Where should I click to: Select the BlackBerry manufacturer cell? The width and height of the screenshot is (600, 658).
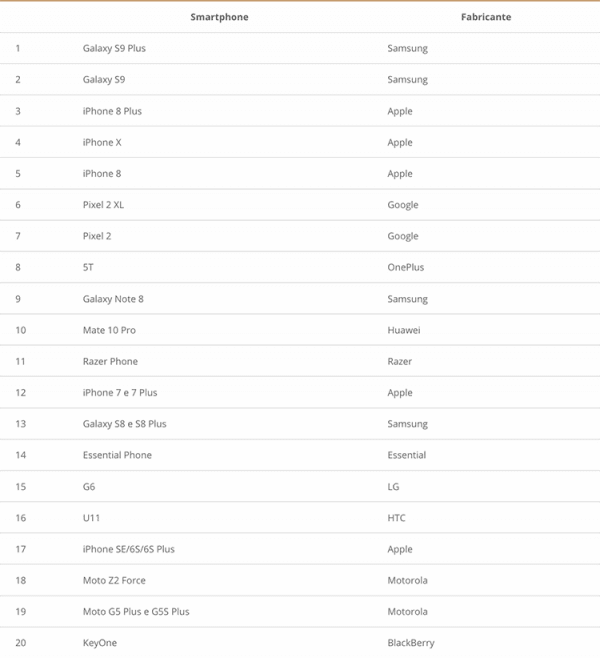click(411, 643)
